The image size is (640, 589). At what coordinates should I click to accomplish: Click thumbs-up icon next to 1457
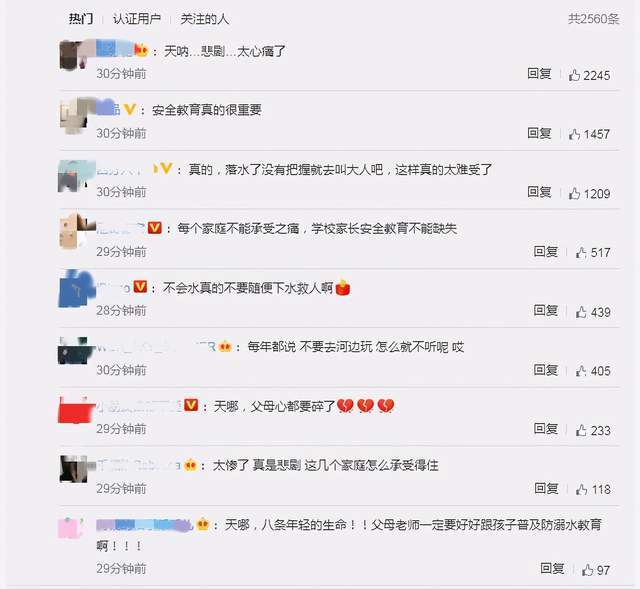(574, 134)
